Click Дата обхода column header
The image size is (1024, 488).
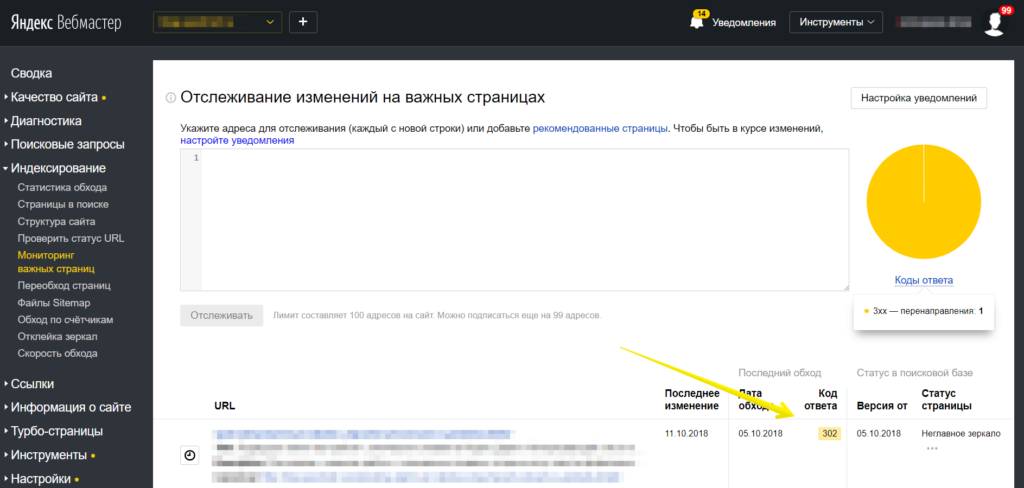[x=757, y=399]
